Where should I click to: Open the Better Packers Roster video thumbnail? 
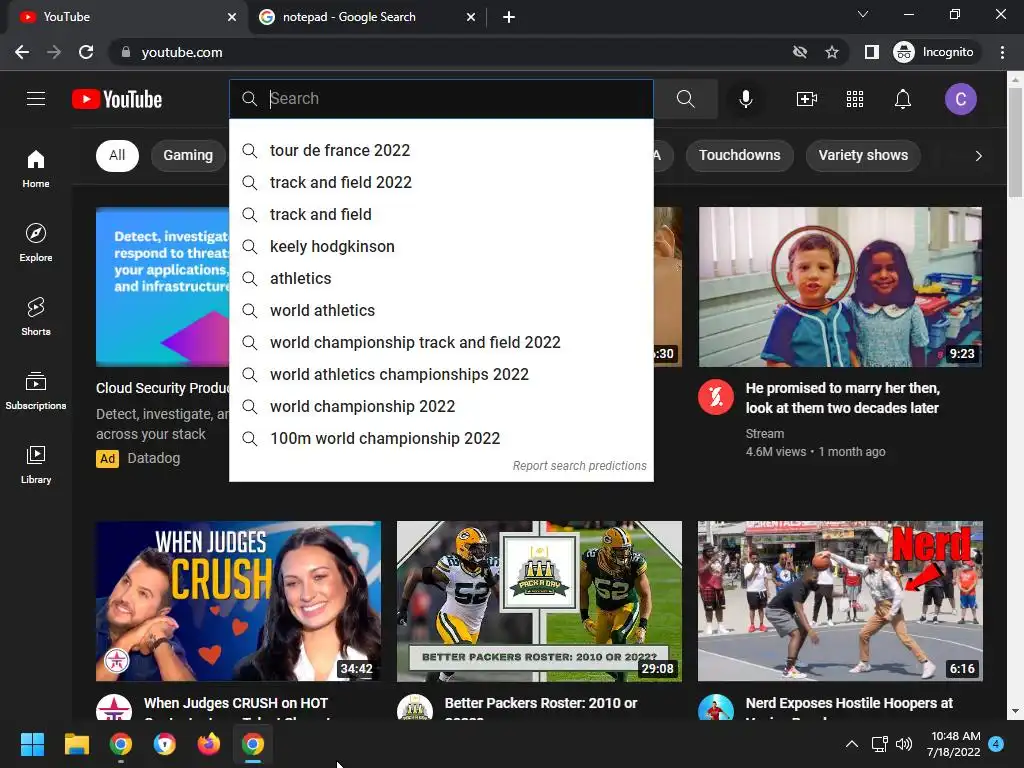tap(539, 601)
